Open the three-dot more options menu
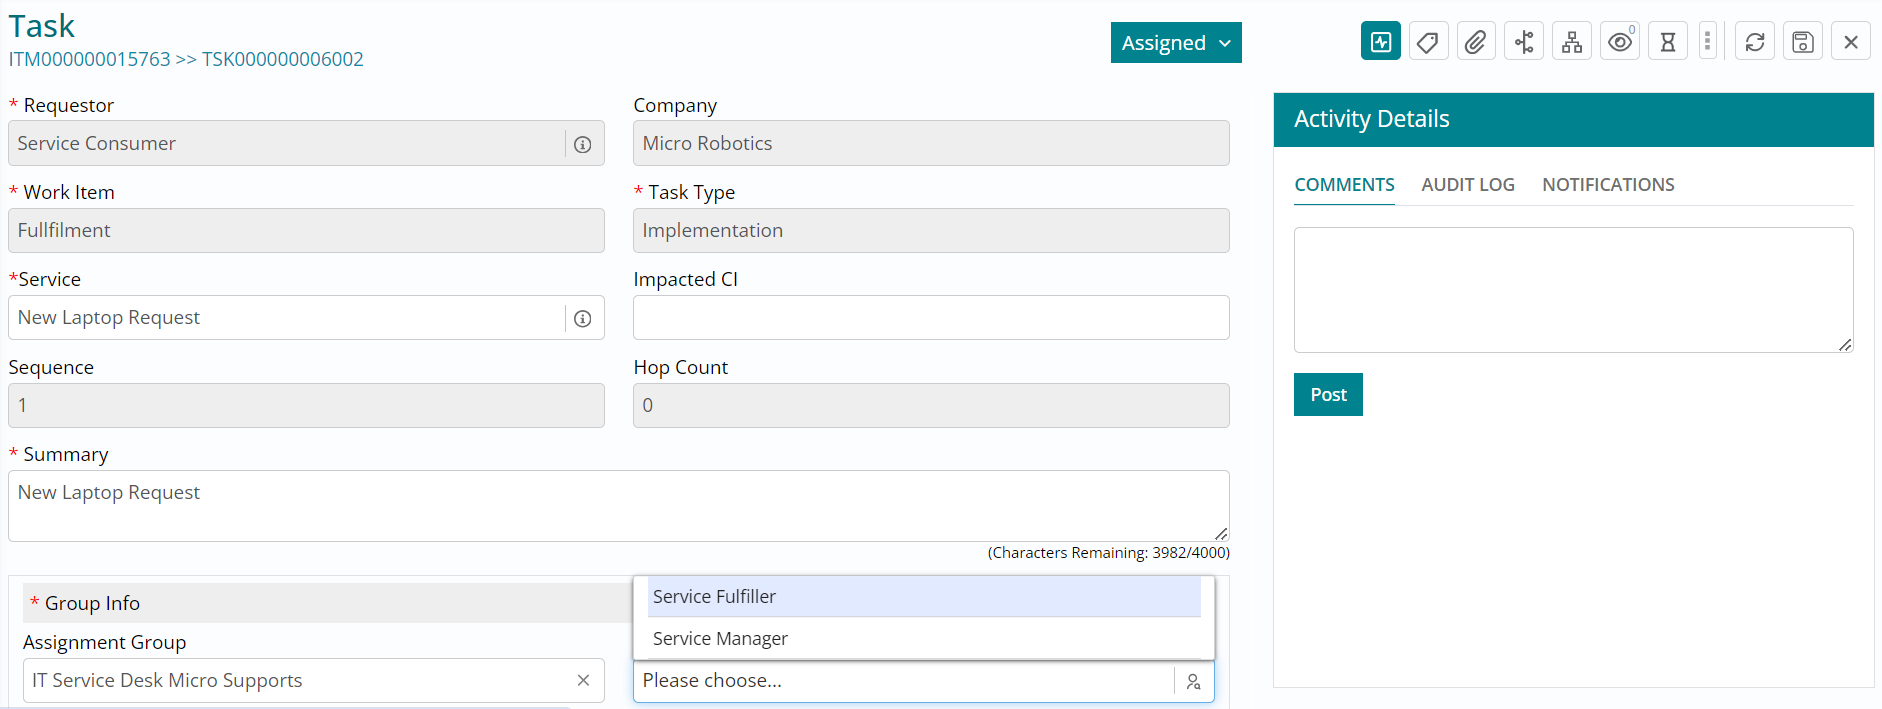 [x=1708, y=42]
